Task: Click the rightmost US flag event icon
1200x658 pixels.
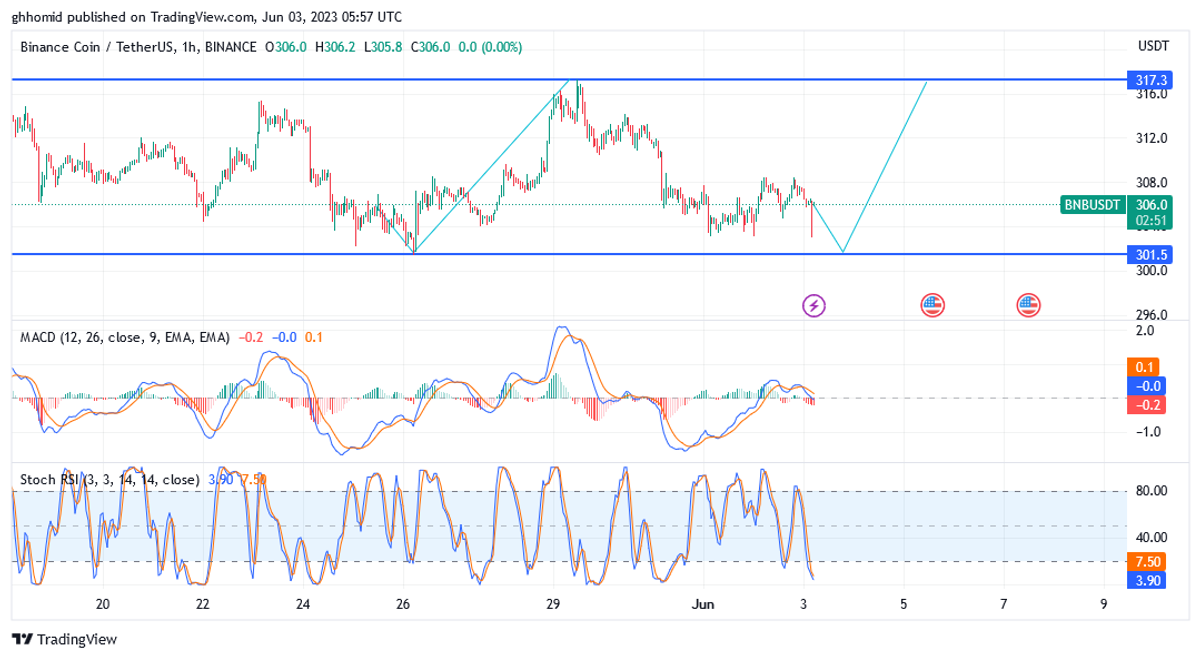Action: click(1029, 305)
